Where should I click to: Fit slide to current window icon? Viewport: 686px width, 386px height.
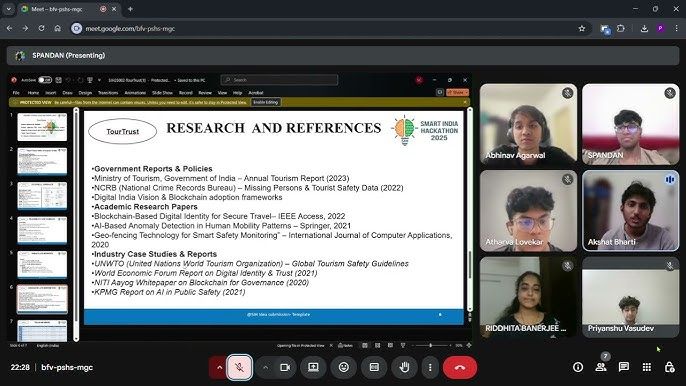click(x=469, y=345)
